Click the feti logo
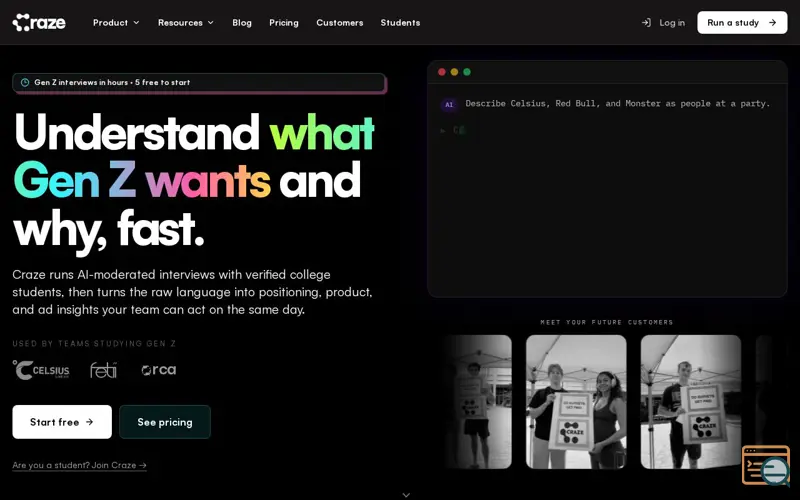The width and height of the screenshot is (800, 500). (x=104, y=370)
